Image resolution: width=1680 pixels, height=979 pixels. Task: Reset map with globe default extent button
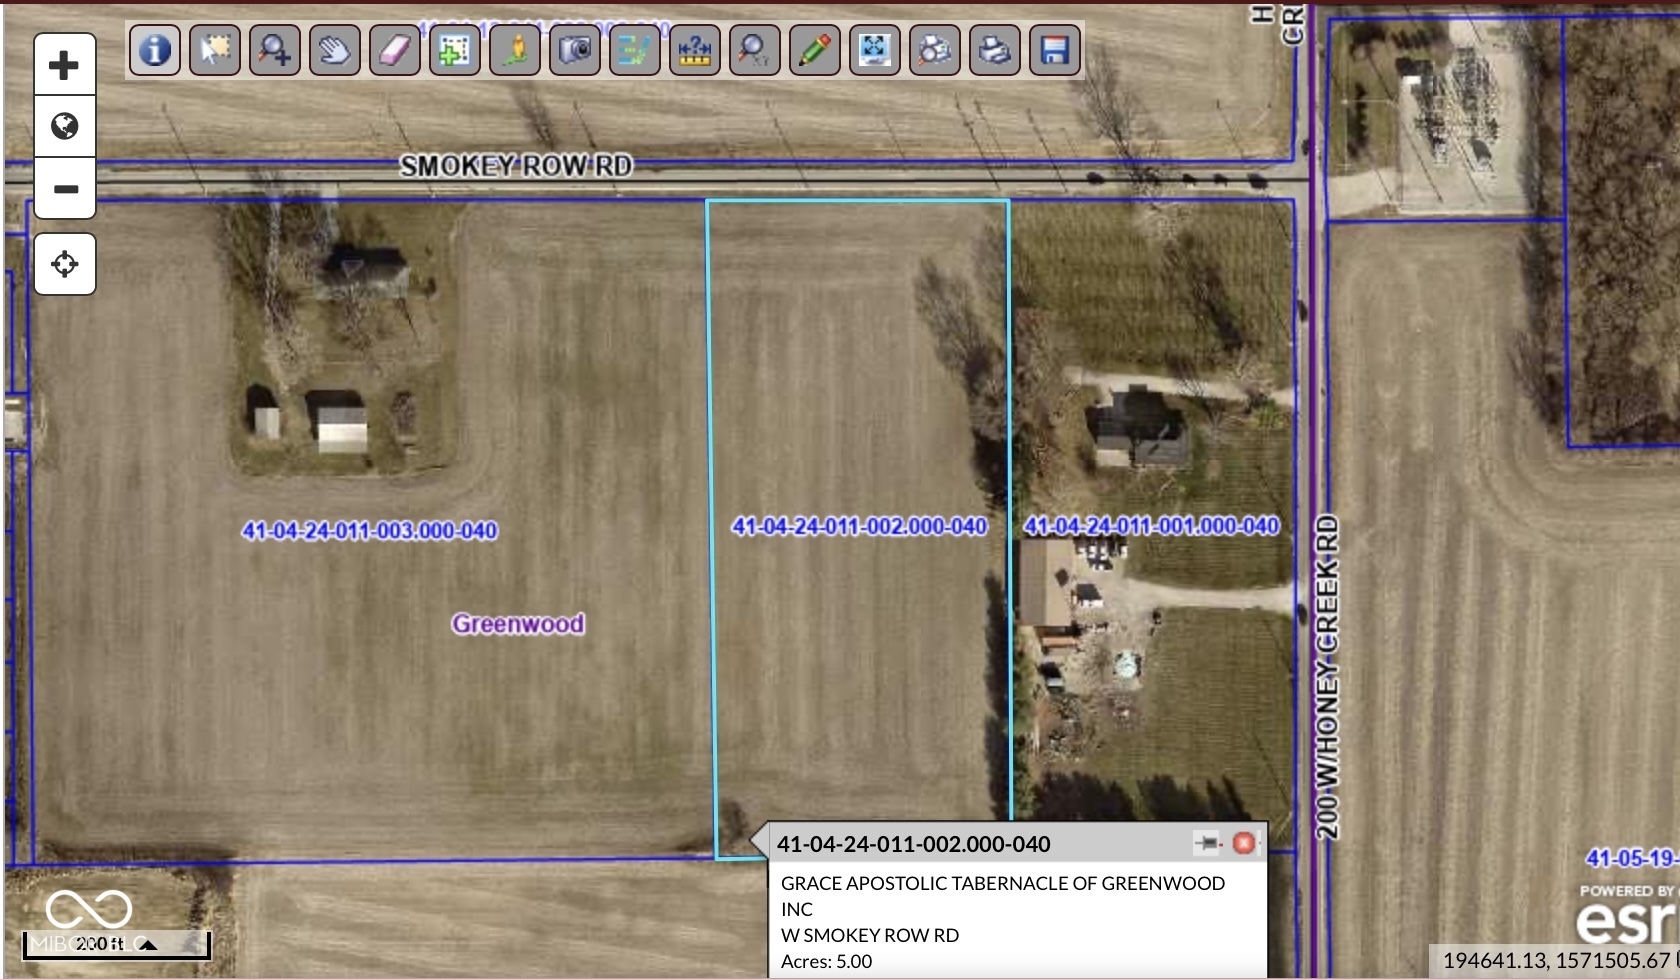(x=65, y=127)
